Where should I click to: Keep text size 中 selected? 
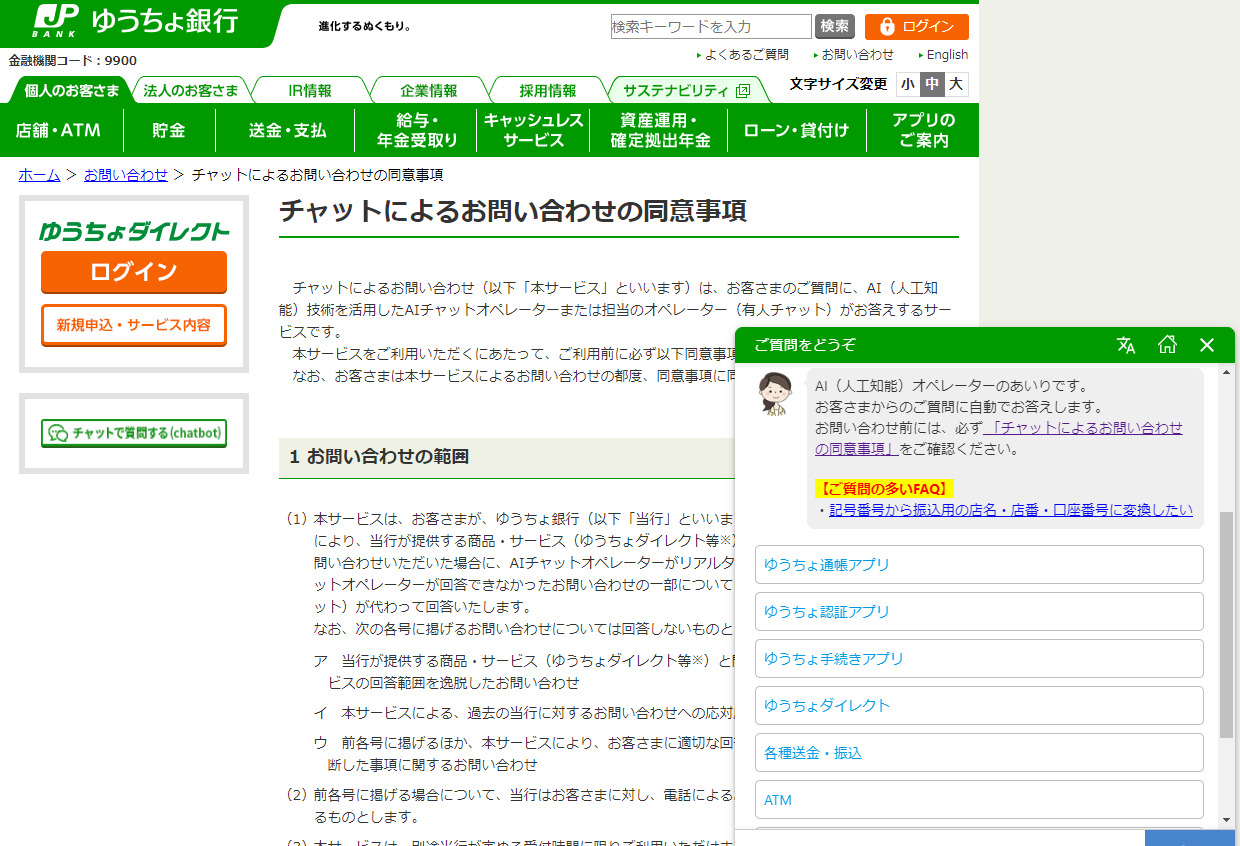934,84
